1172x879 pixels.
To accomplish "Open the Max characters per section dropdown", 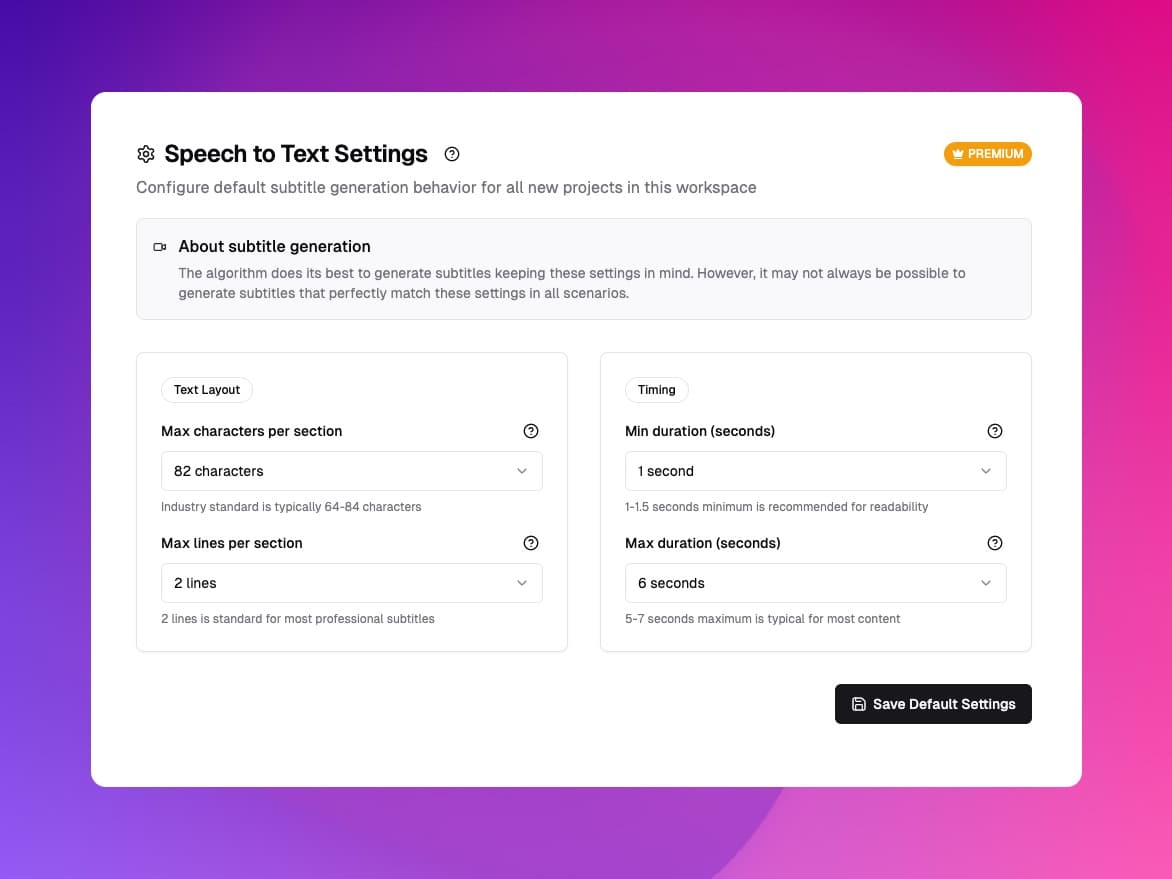I will tap(351, 471).
